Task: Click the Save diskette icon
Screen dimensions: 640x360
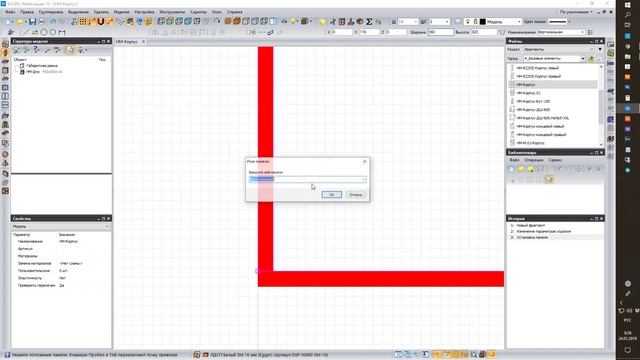Action: click(32, 22)
